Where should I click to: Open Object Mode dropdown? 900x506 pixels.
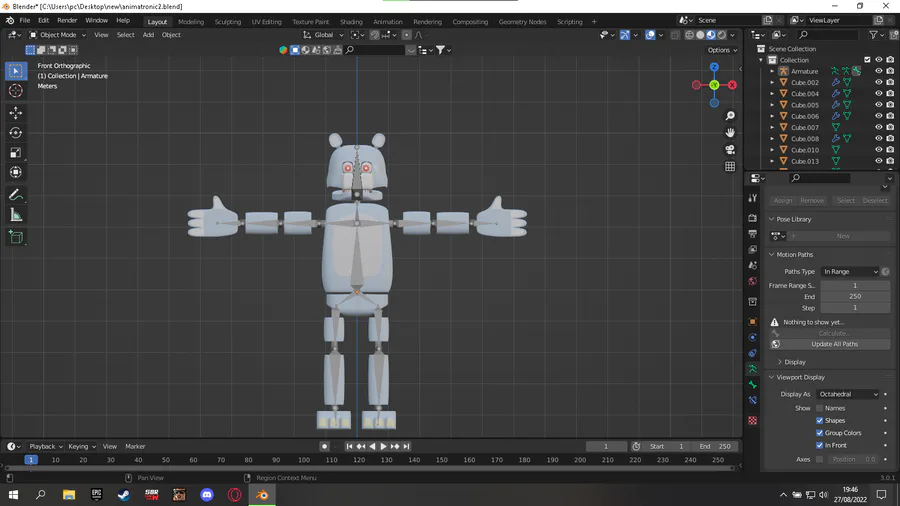click(x=57, y=35)
